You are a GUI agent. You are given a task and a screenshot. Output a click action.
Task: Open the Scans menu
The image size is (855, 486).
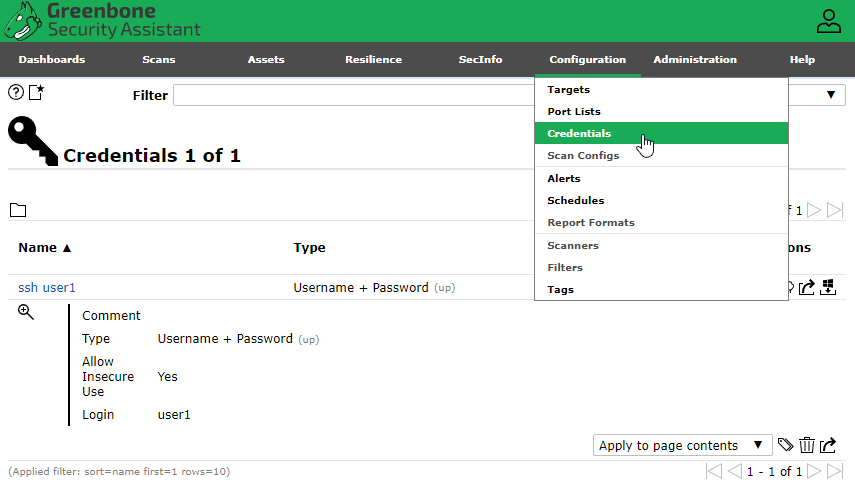tap(159, 59)
